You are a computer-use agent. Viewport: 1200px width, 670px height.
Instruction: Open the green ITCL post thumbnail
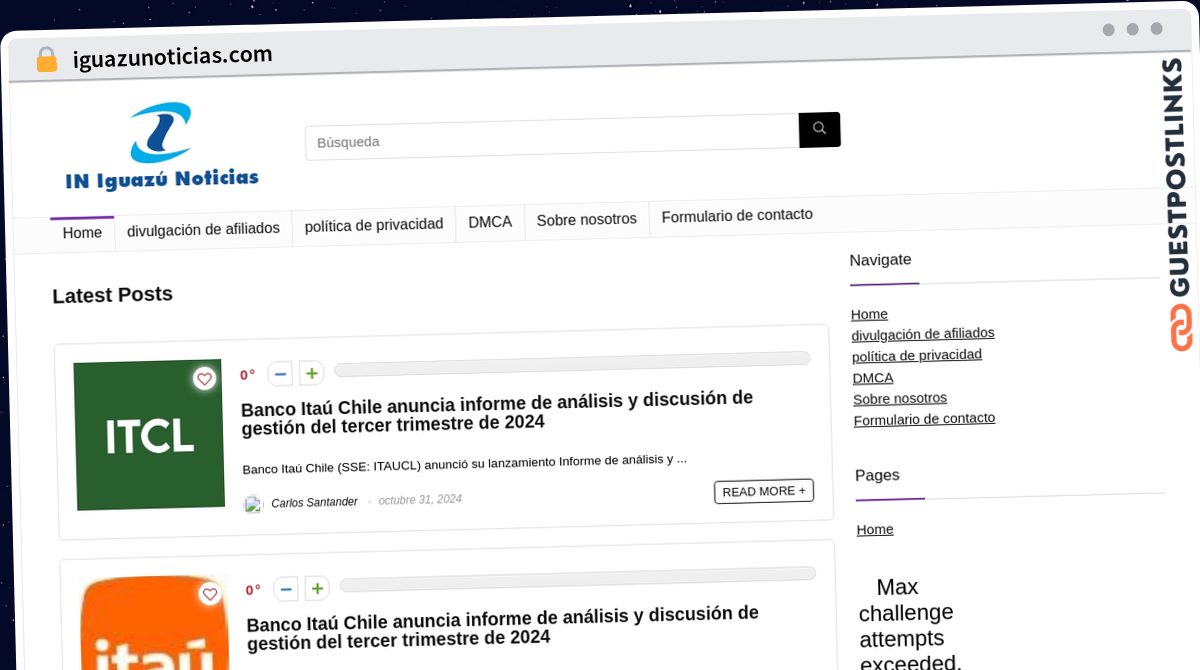coord(149,435)
